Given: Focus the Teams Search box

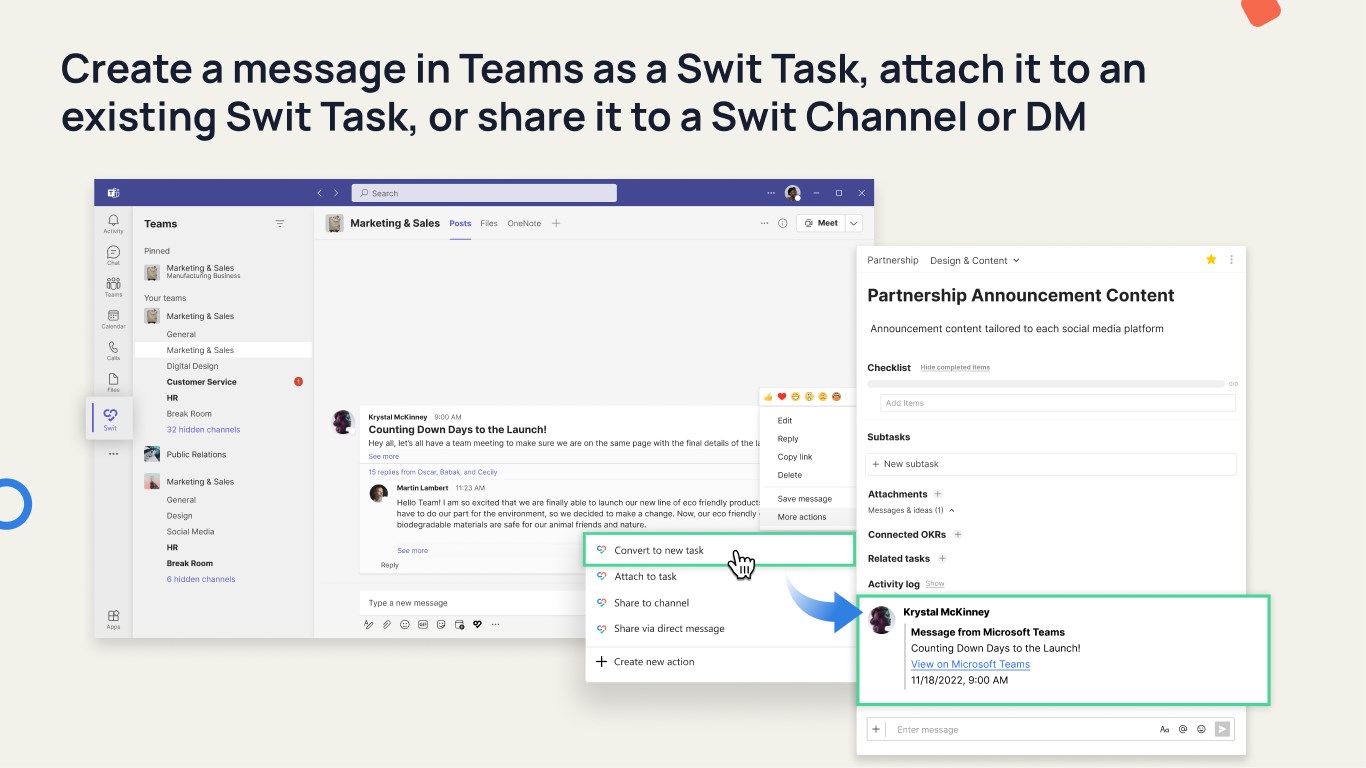Looking at the screenshot, I should tap(484, 193).
